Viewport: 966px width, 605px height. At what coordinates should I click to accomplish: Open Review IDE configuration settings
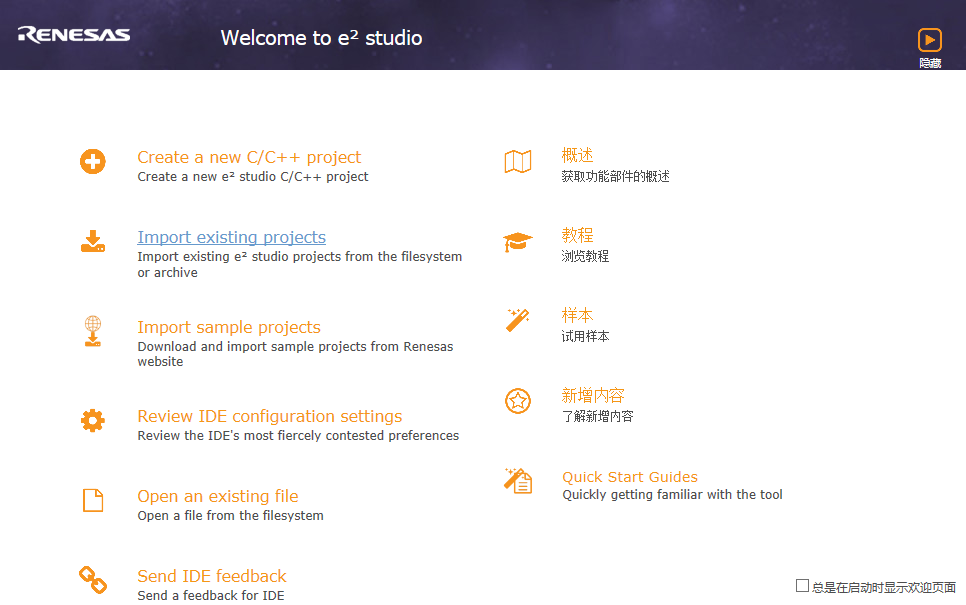pos(269,416)
